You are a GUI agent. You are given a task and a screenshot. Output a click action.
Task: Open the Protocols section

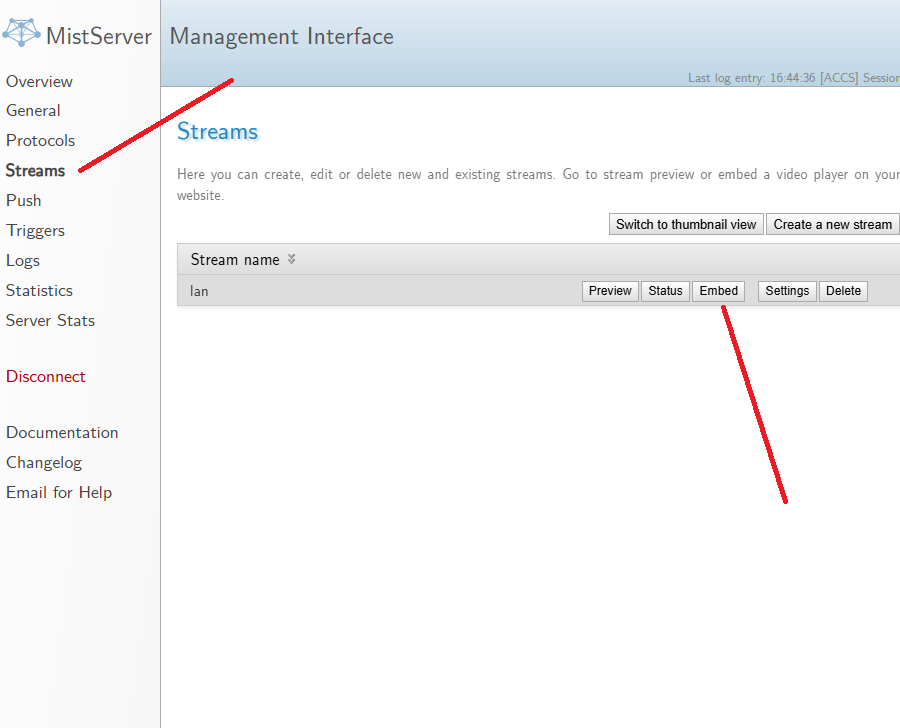click(x=40, y=140)
